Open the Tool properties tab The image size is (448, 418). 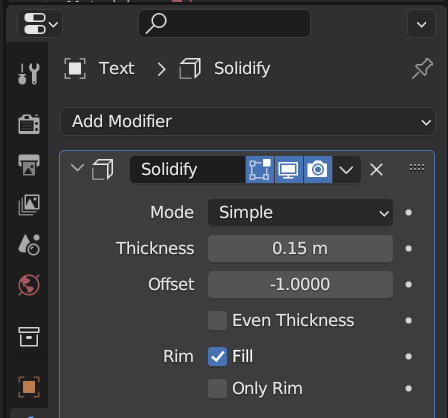click(x=29, y=74)
